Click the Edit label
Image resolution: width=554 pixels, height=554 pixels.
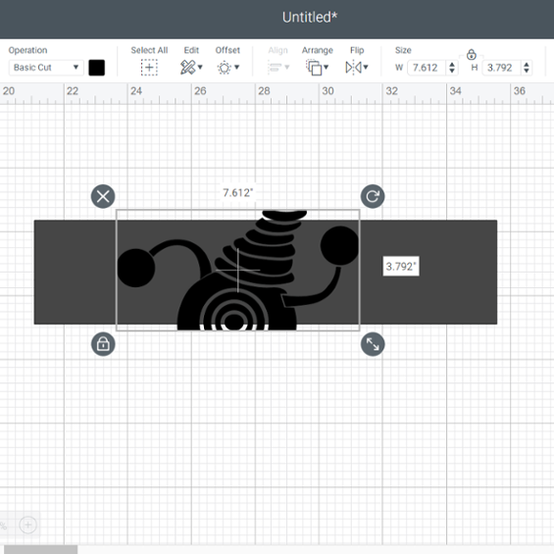pyautogui.click(x=191, y=50)
